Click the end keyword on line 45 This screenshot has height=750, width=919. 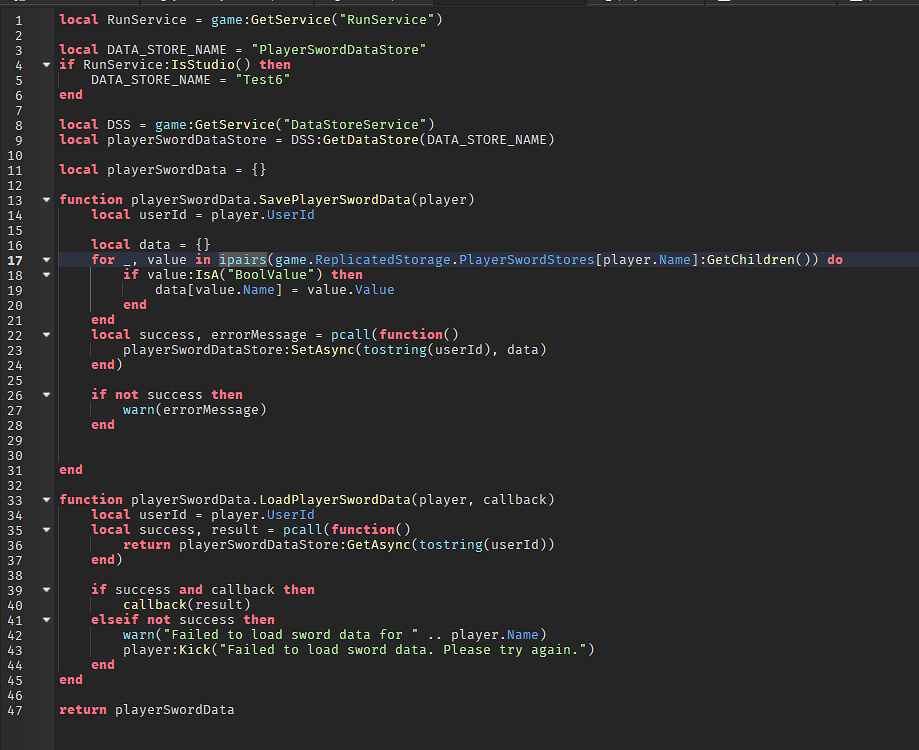71,680
